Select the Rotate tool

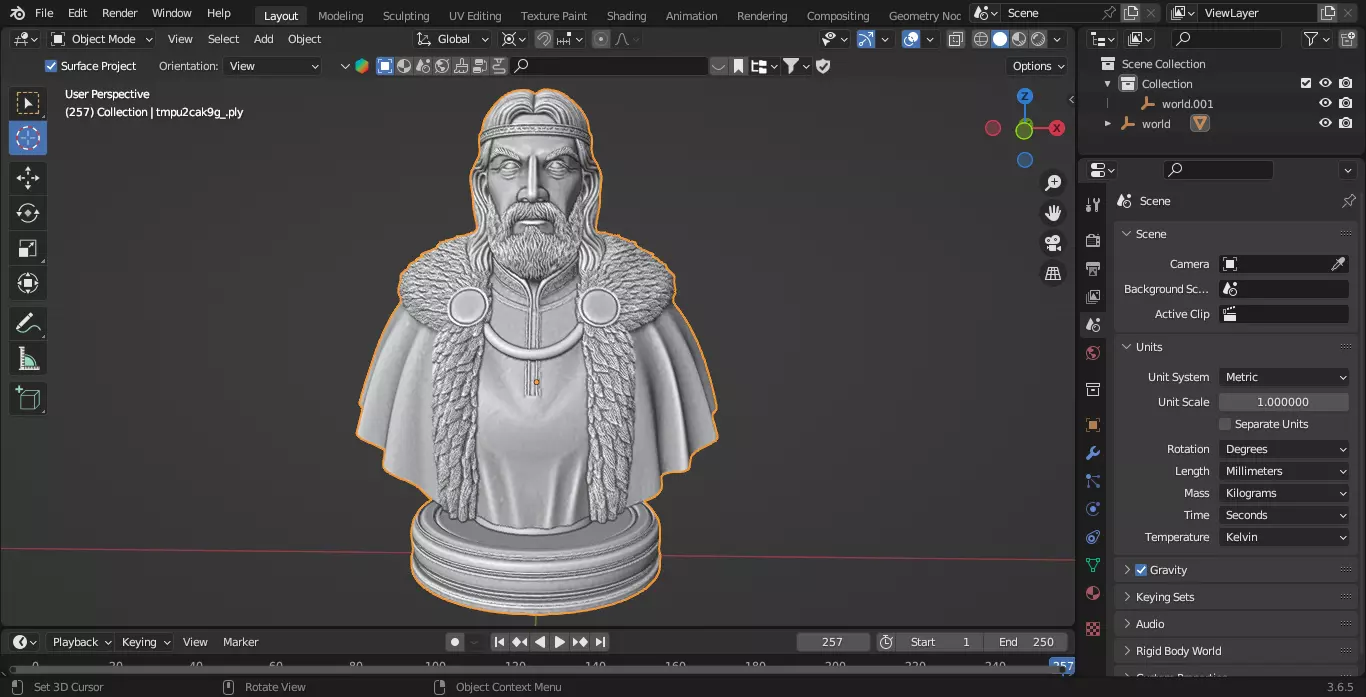tap(28, 213)
